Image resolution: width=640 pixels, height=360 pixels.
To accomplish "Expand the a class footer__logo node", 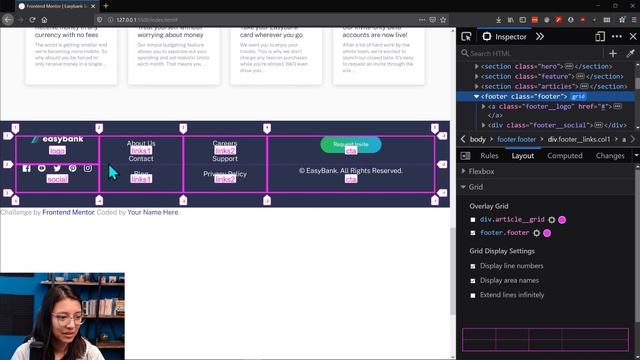I will point(484,107).
